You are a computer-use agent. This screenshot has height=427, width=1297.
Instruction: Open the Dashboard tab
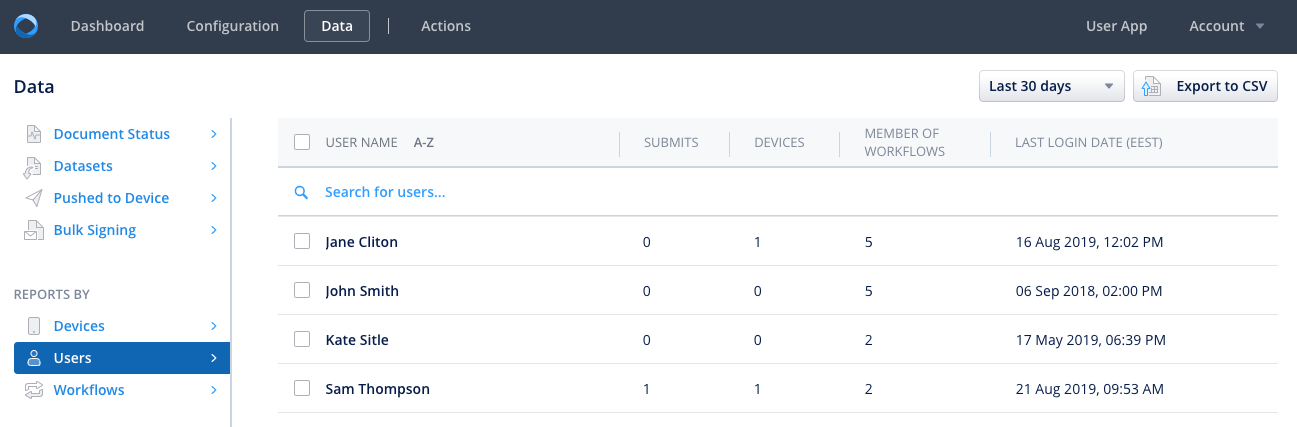(107, 26)
